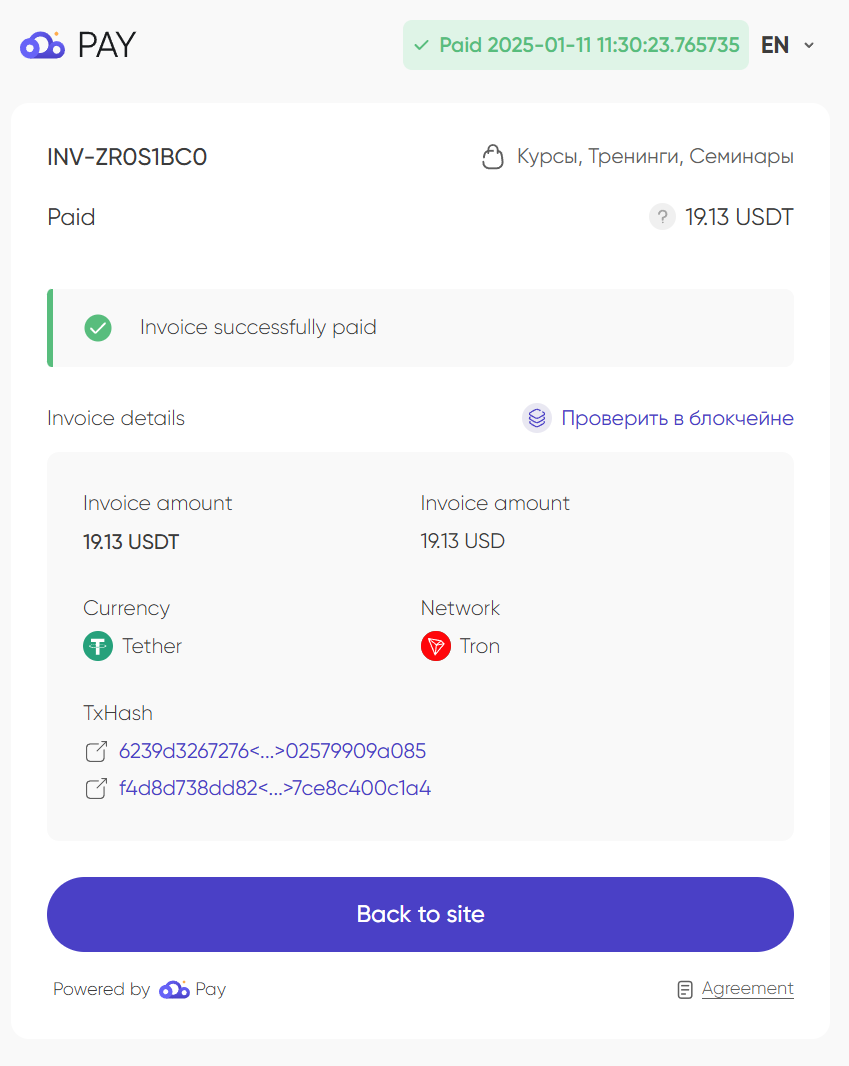Screen dimensions: 849x1066
Task: Expand the EN language dropdown arrow
Action: [x=809, y=46]
